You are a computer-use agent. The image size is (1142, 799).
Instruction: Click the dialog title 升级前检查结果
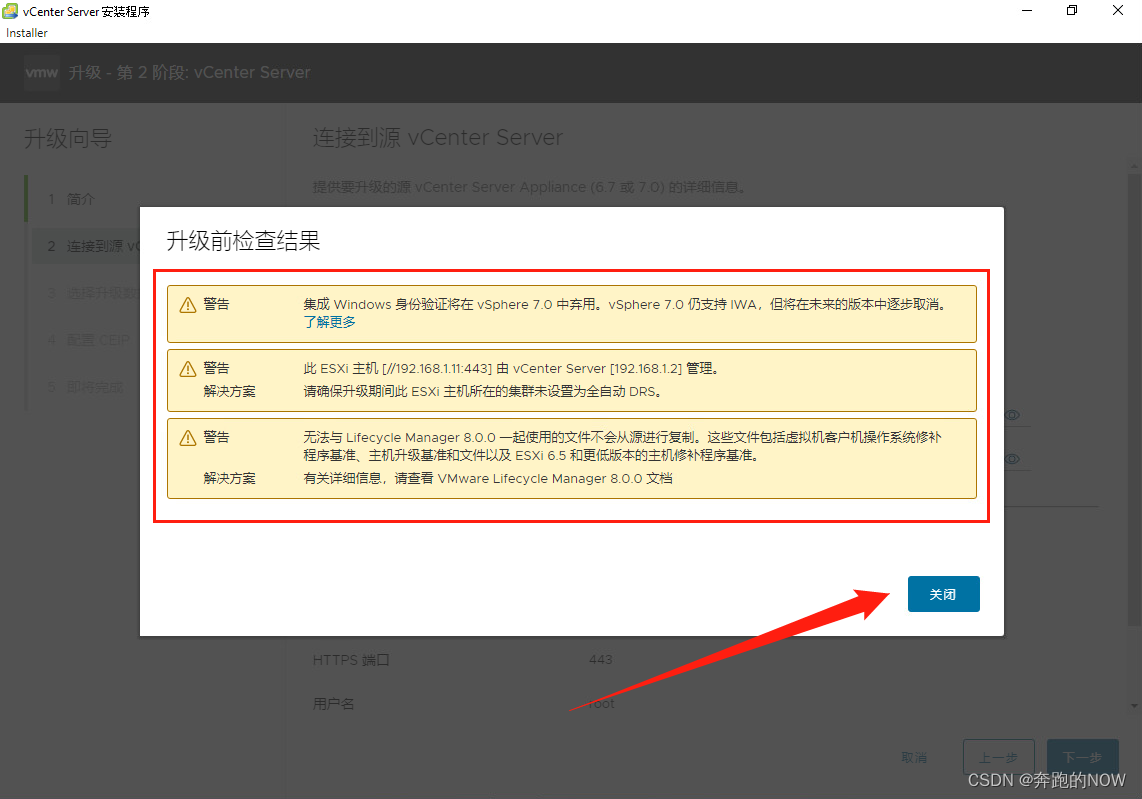243,241
